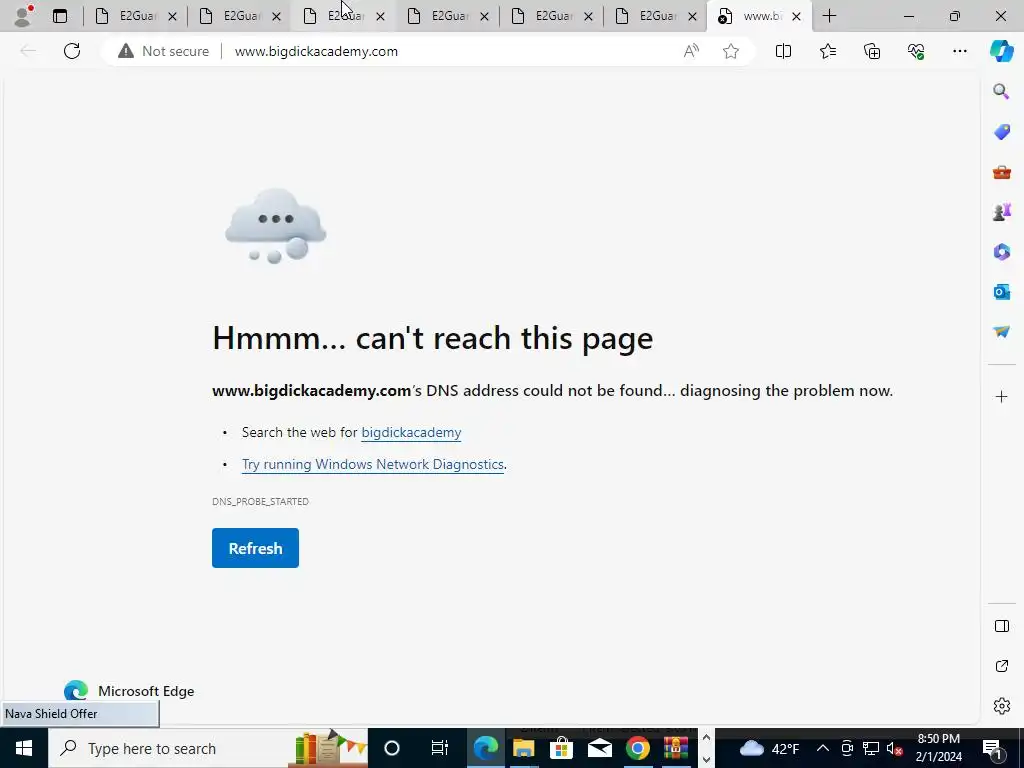This screenshot has height=768, width=1024.
Task: Open Cortana circle icon on taskbar
Action: tap(392, 748)
